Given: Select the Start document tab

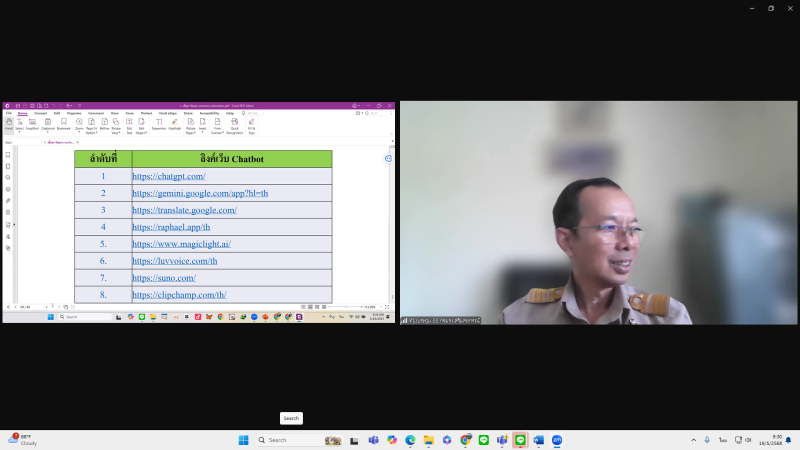Looking at the screenshot, I should (x=9, y=142).
